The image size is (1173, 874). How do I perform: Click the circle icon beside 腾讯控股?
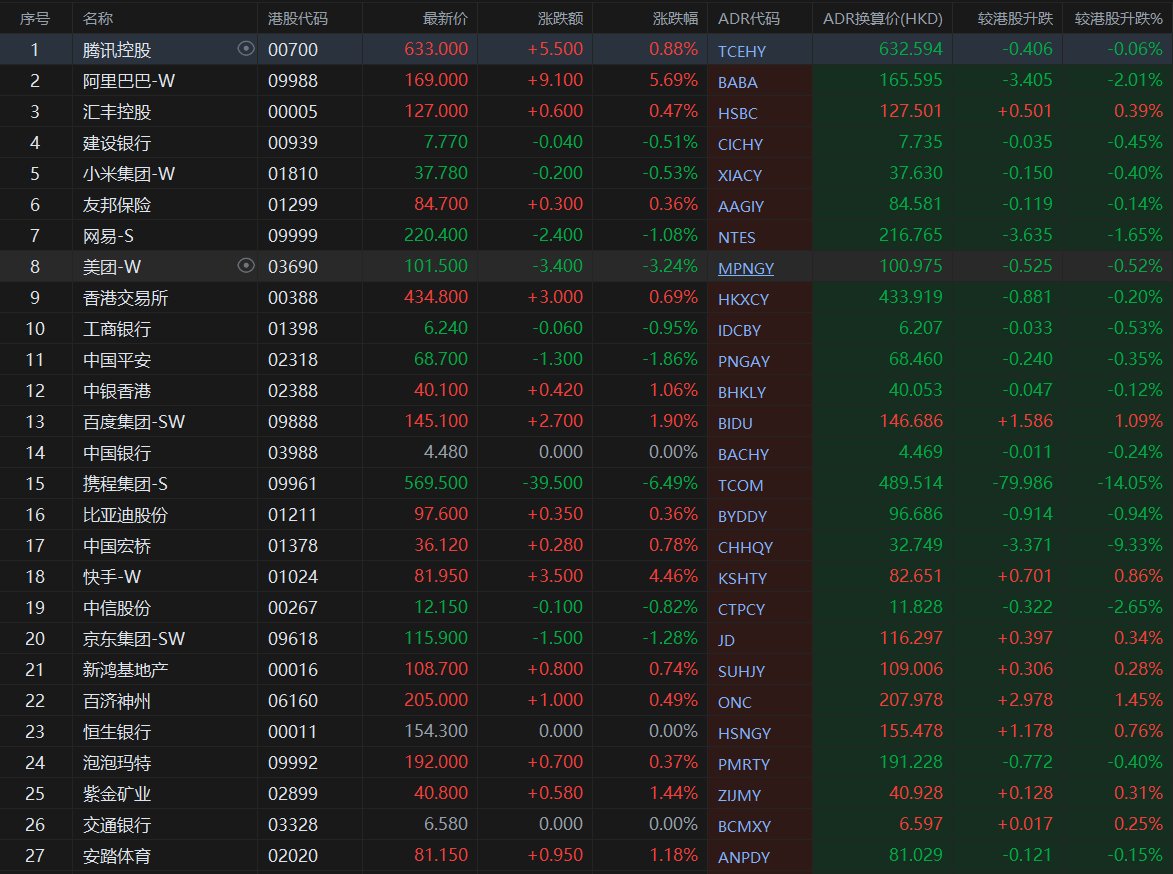click(x=246, y=49)
